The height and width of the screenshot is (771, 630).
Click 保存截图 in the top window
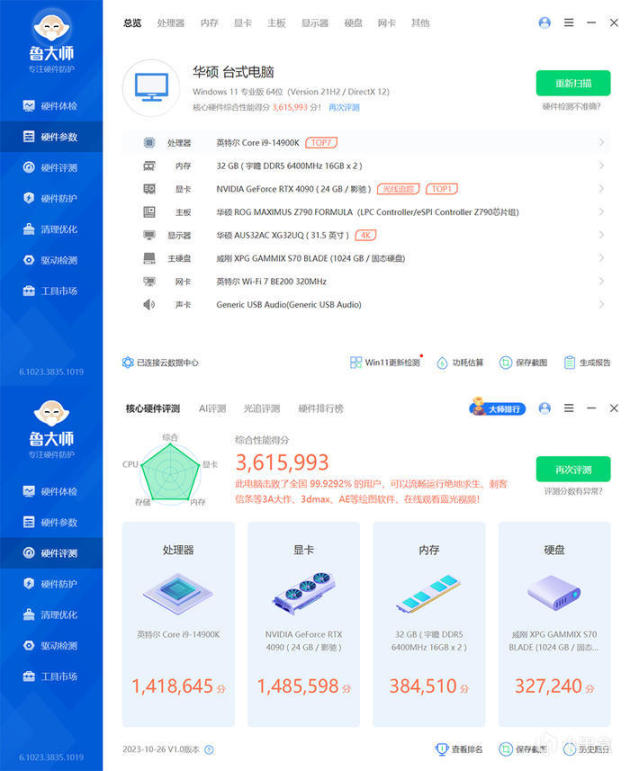523,362
